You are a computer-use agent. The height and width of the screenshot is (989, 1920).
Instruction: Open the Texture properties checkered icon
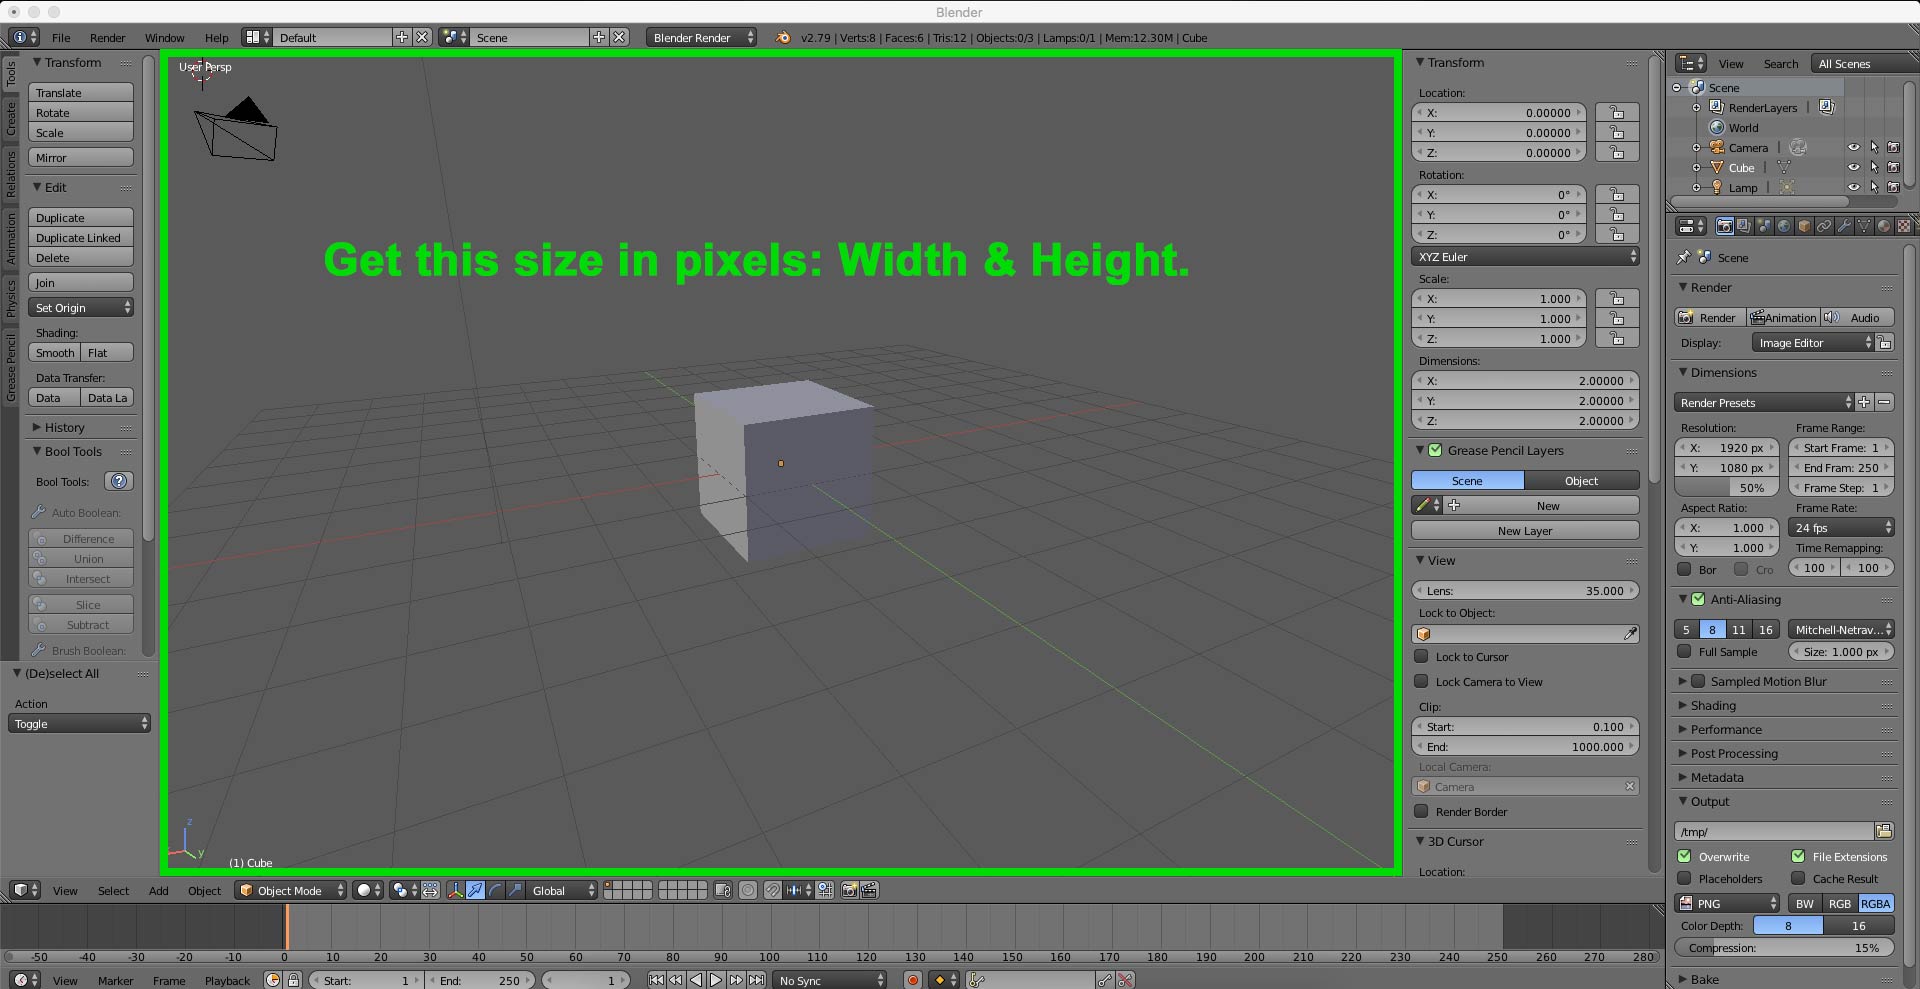(1902, 225)
